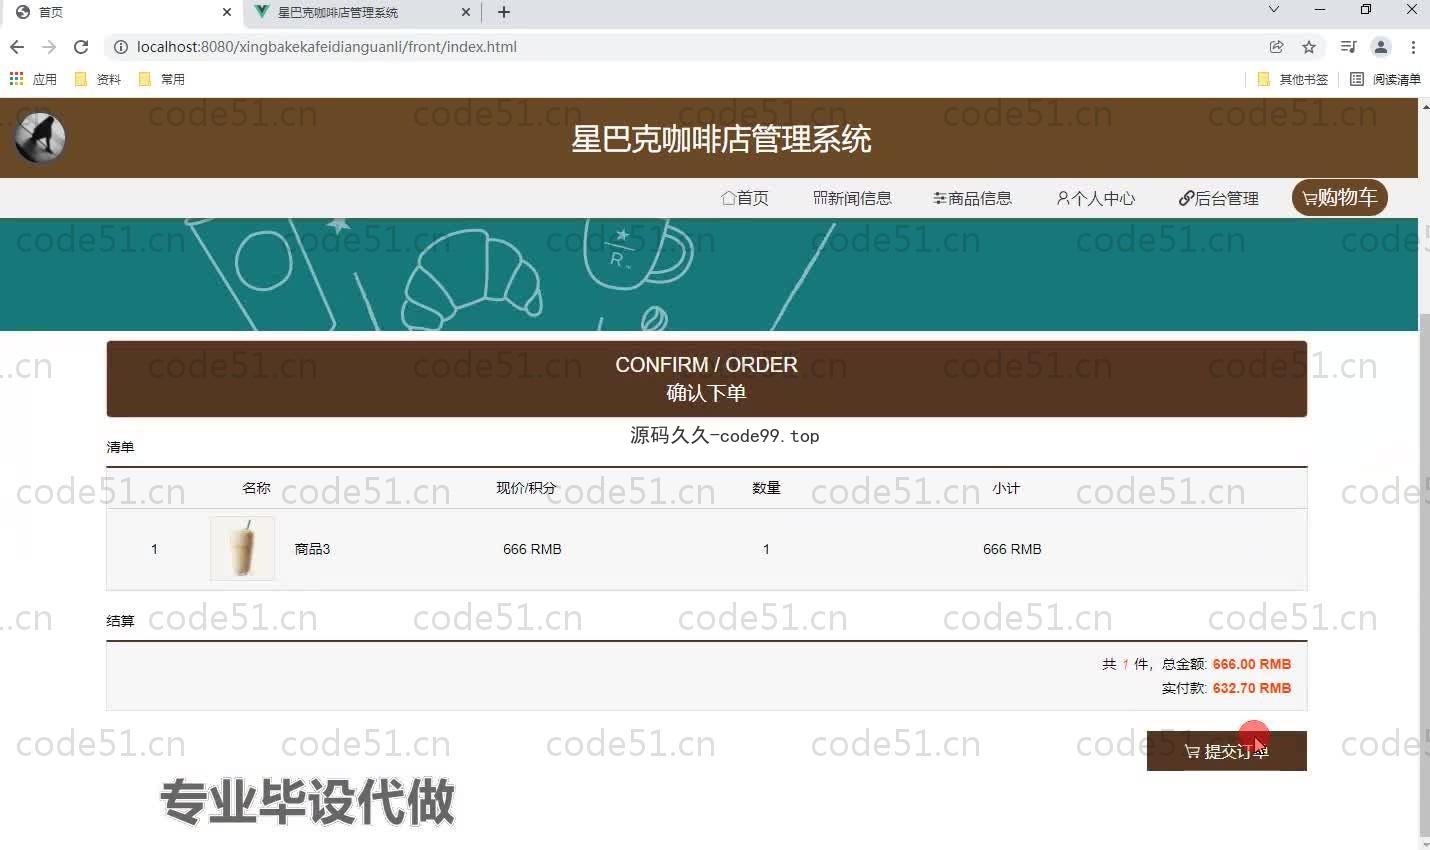This screenshot has height=850, width=1430.
Task: Click the 小计 column header
Action: 1006,488
